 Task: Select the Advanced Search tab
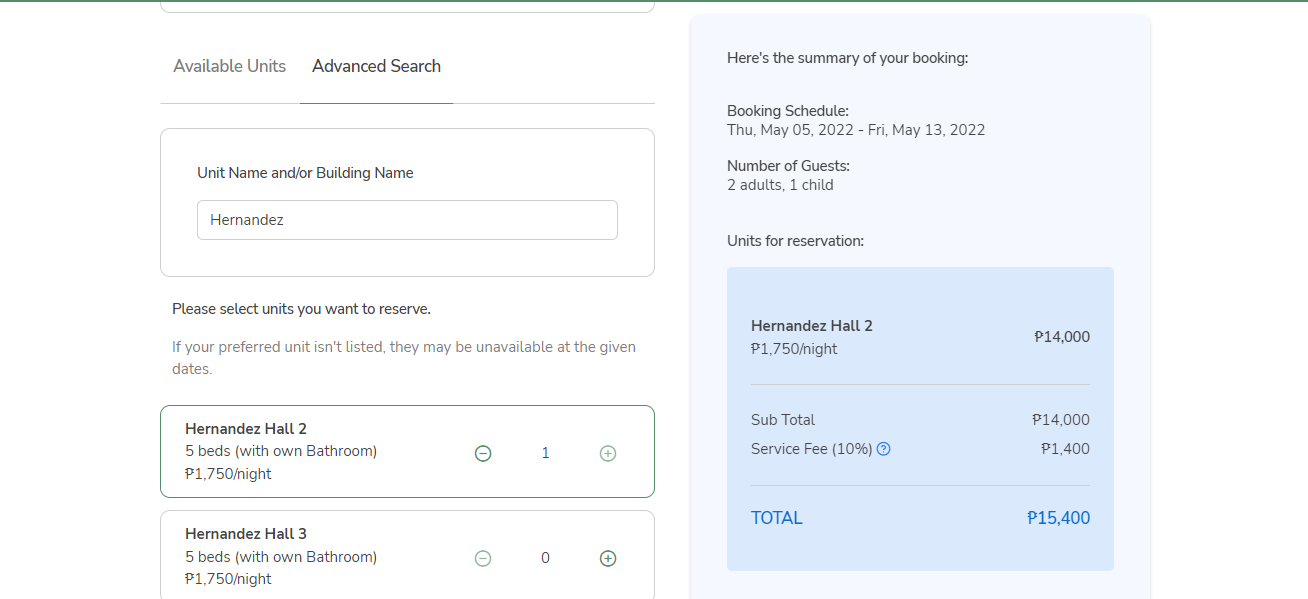tap(376, 66)
